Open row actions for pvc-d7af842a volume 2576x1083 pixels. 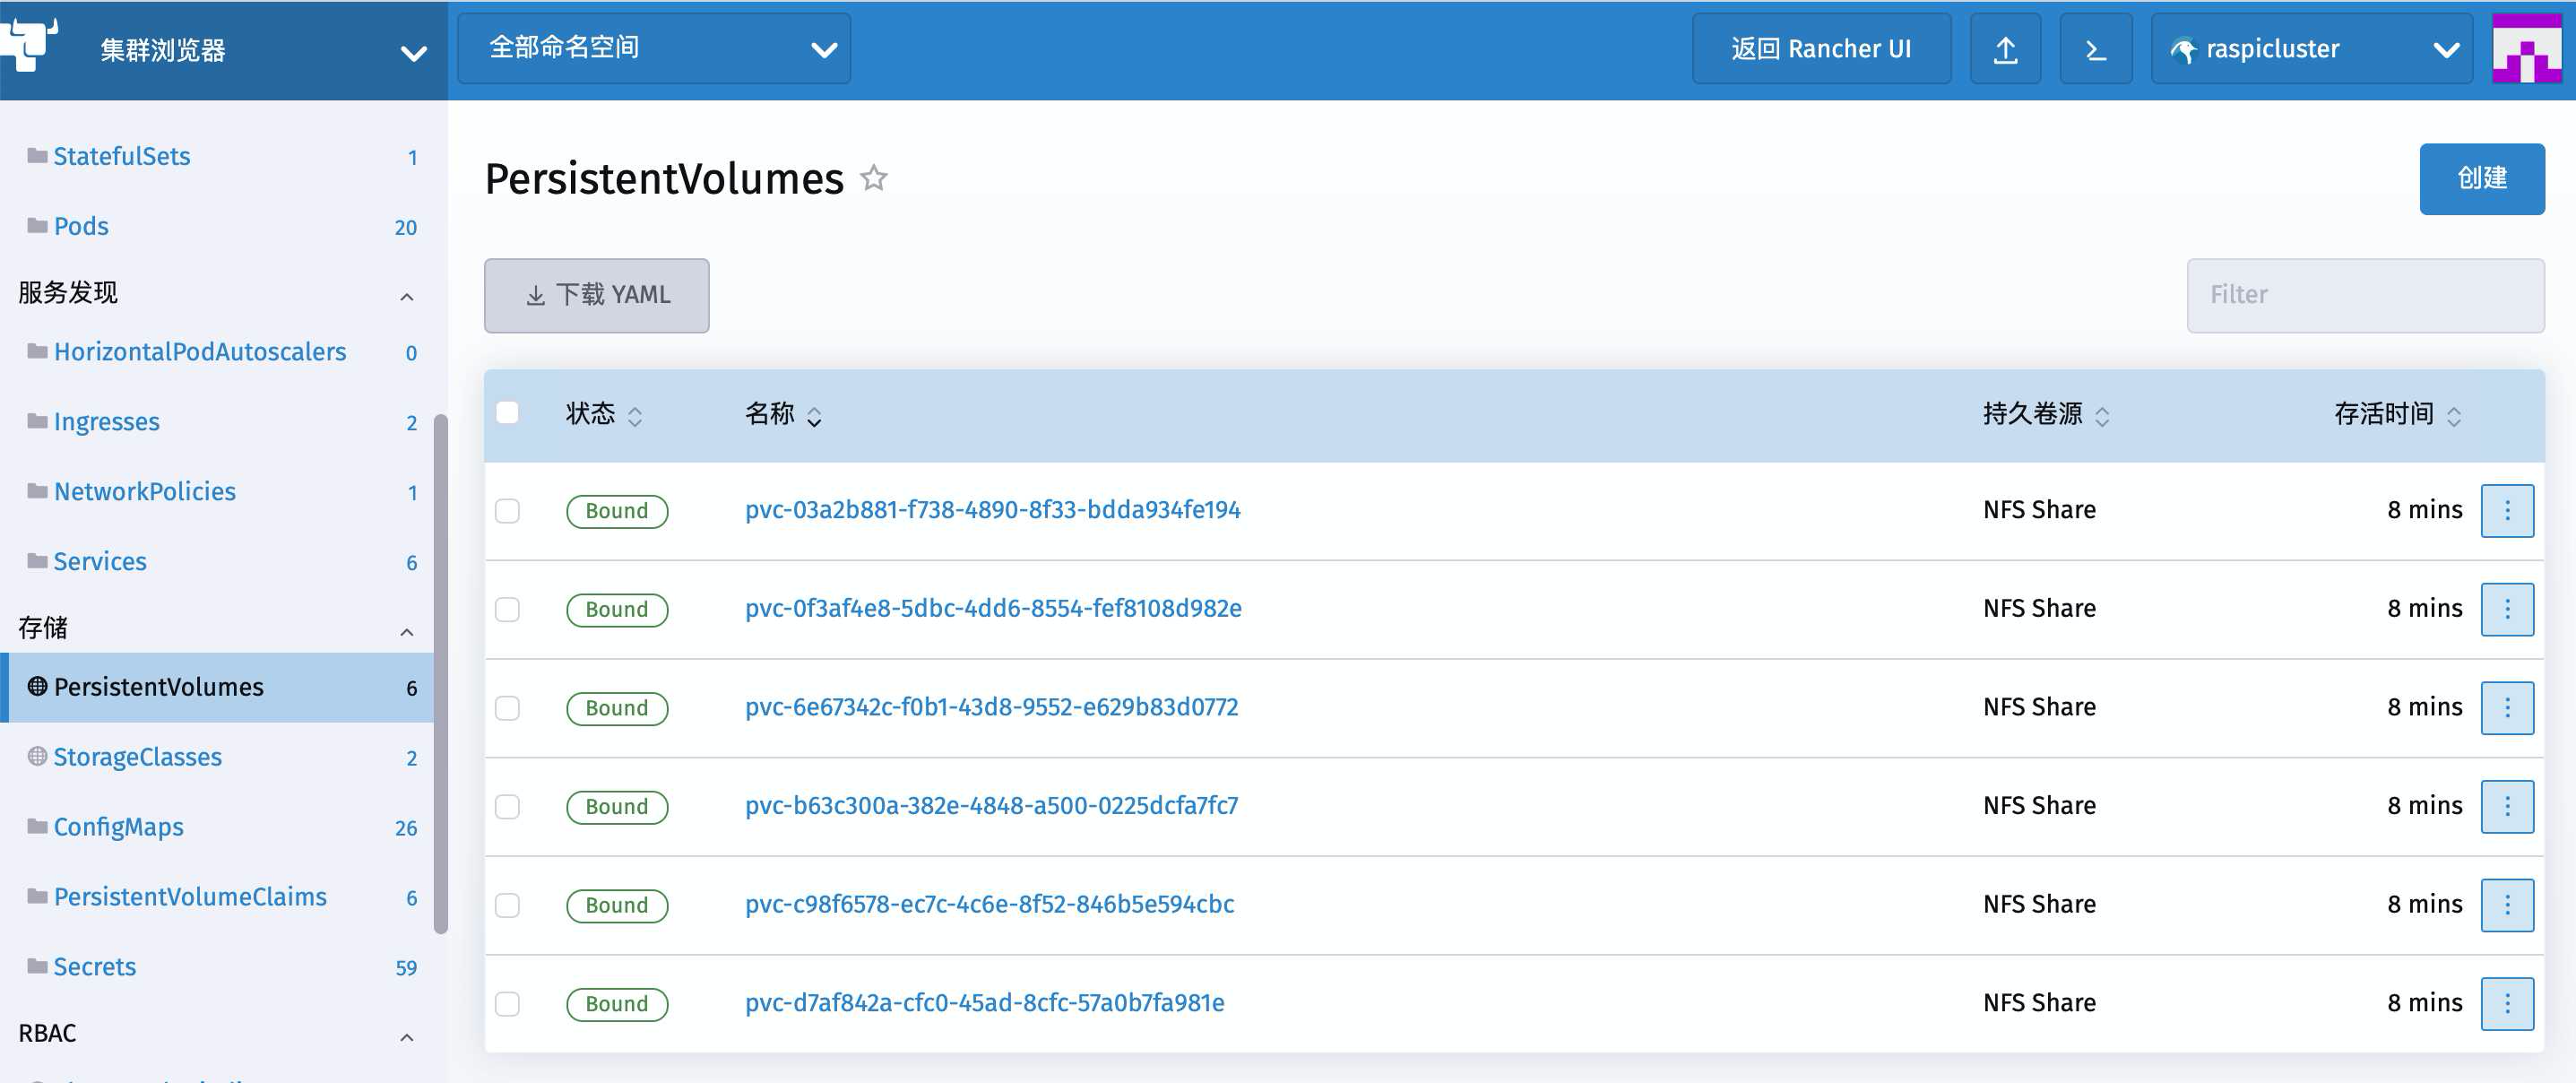(2506, 1003)
